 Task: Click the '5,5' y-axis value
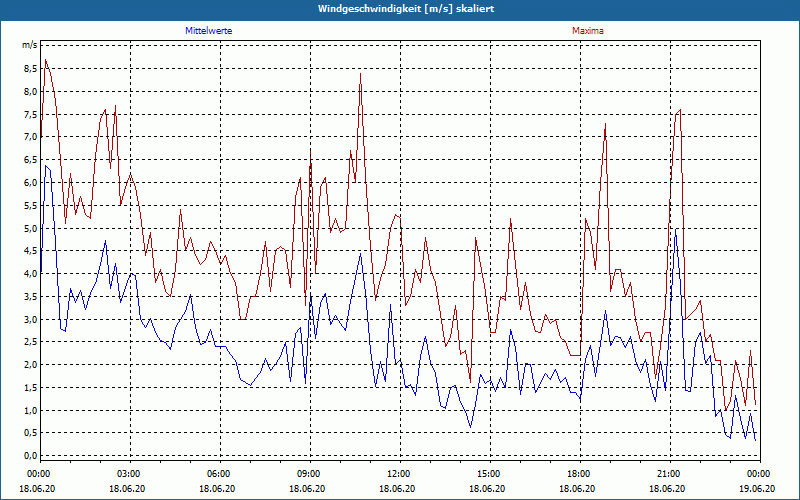click(31, 206)
